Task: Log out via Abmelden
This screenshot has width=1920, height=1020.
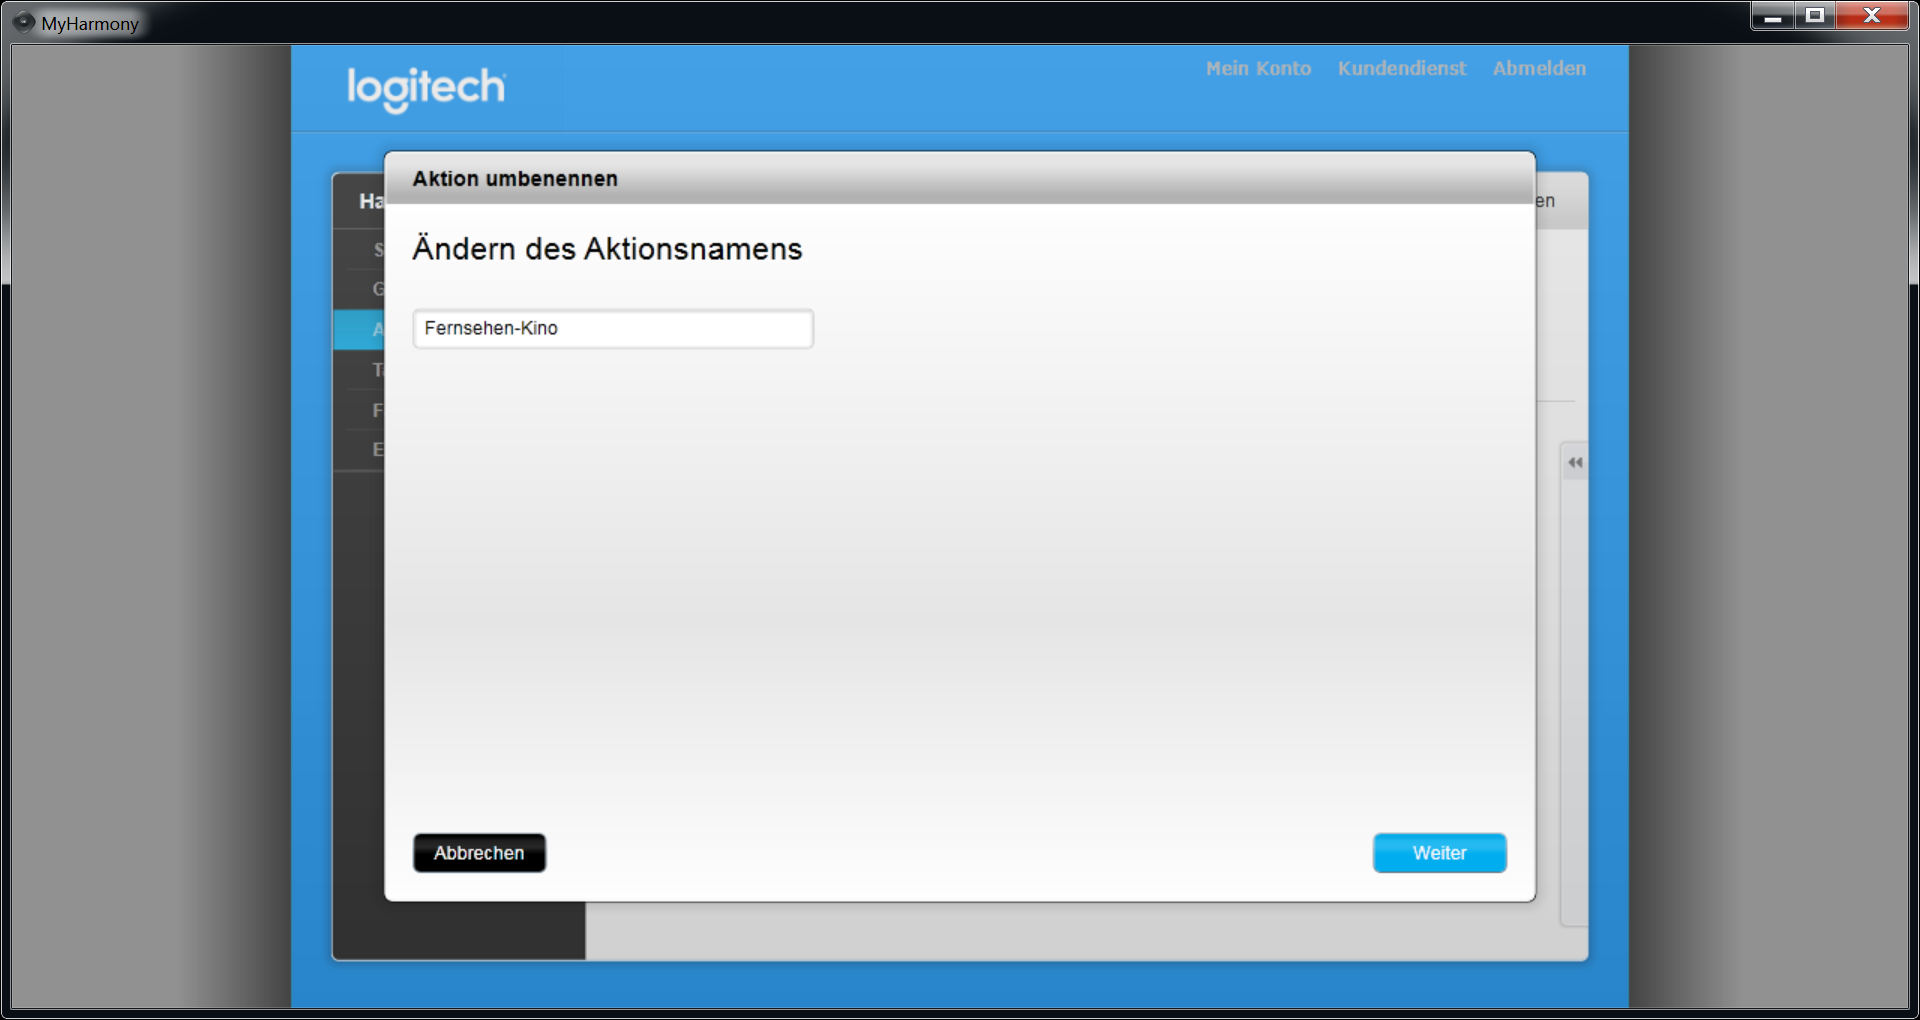Action: tap(1539, 68)
